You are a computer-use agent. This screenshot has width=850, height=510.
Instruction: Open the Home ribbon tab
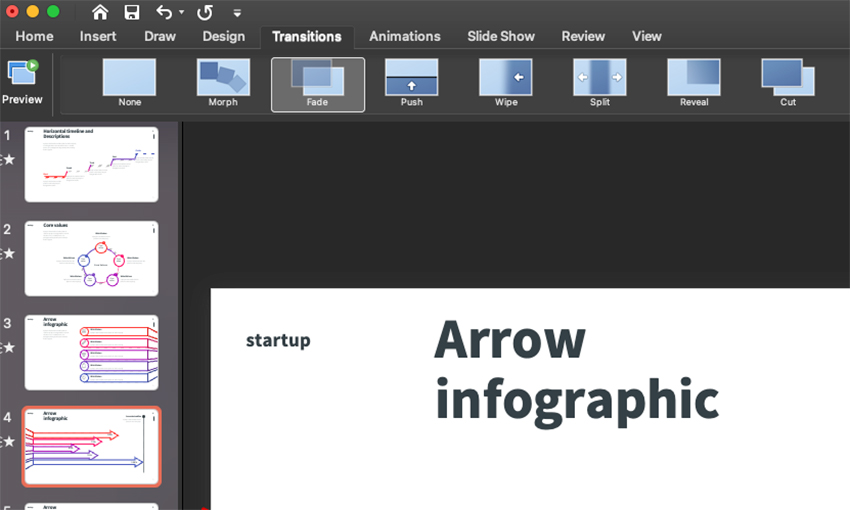pos(34,36)
